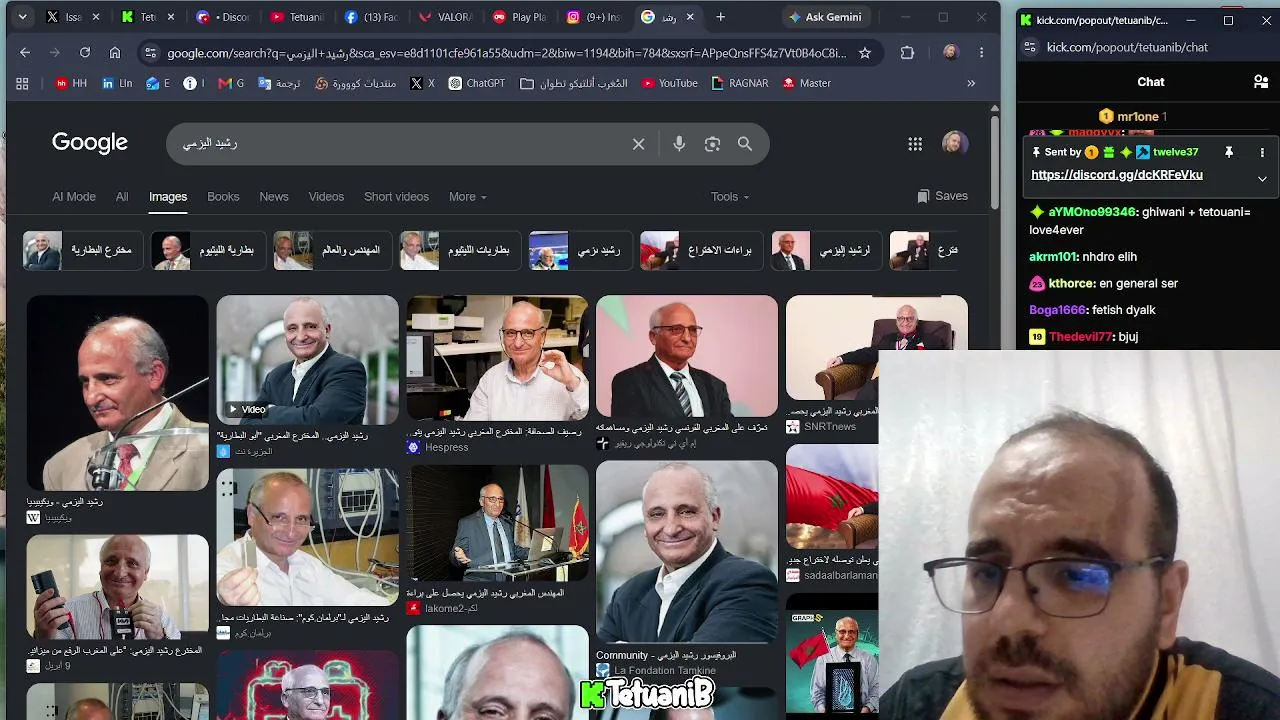
Task: Click the Google logo
Action: click(90, 143)
